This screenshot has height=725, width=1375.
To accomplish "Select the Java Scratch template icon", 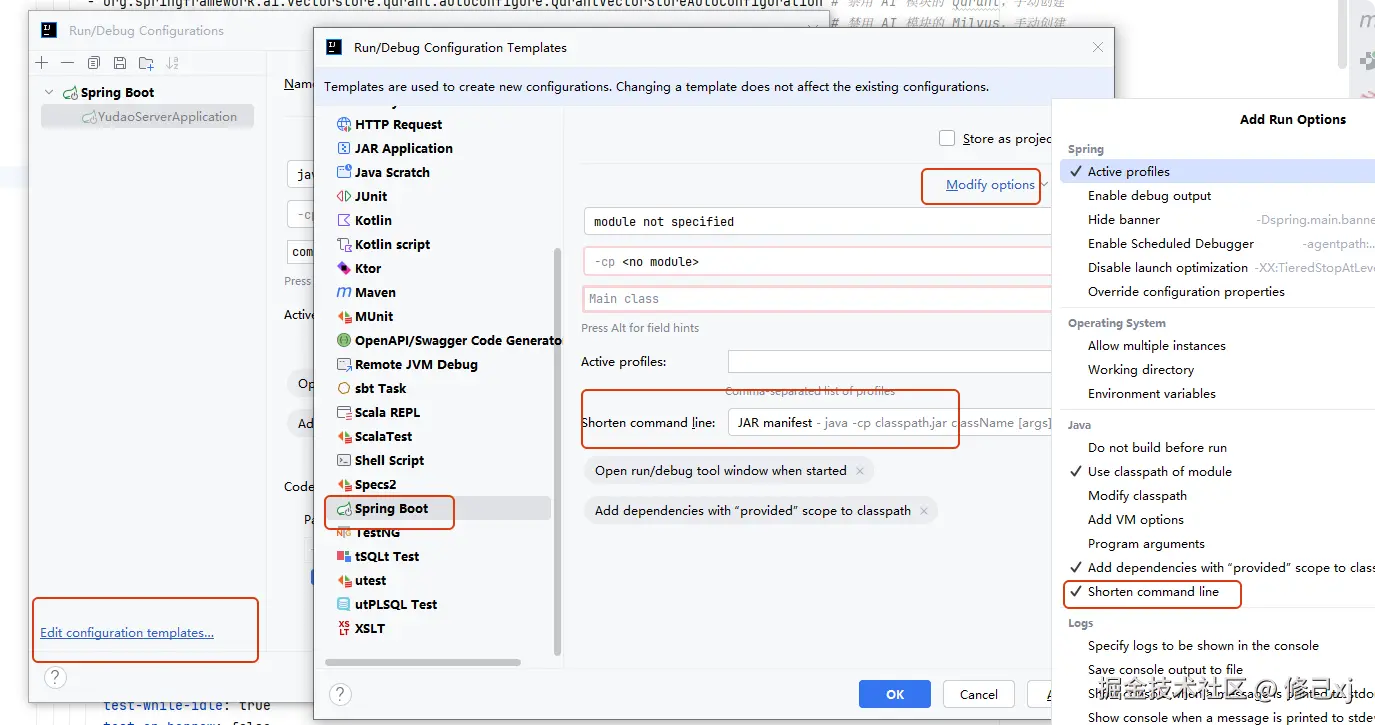I will click(x=344, y=173).
